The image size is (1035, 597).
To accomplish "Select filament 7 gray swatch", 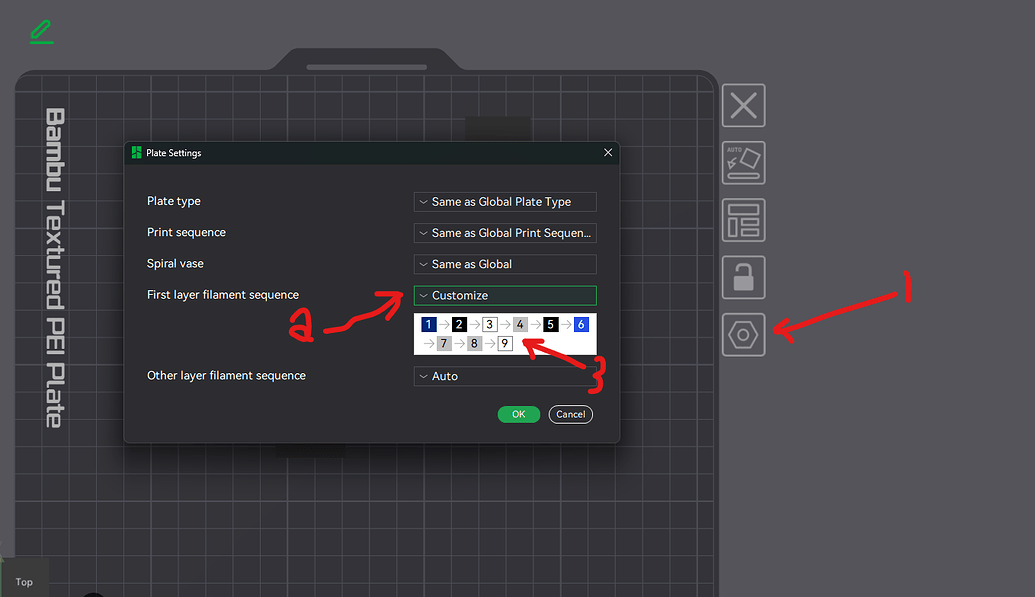I will pyautogui.click(x=444, y=343).
